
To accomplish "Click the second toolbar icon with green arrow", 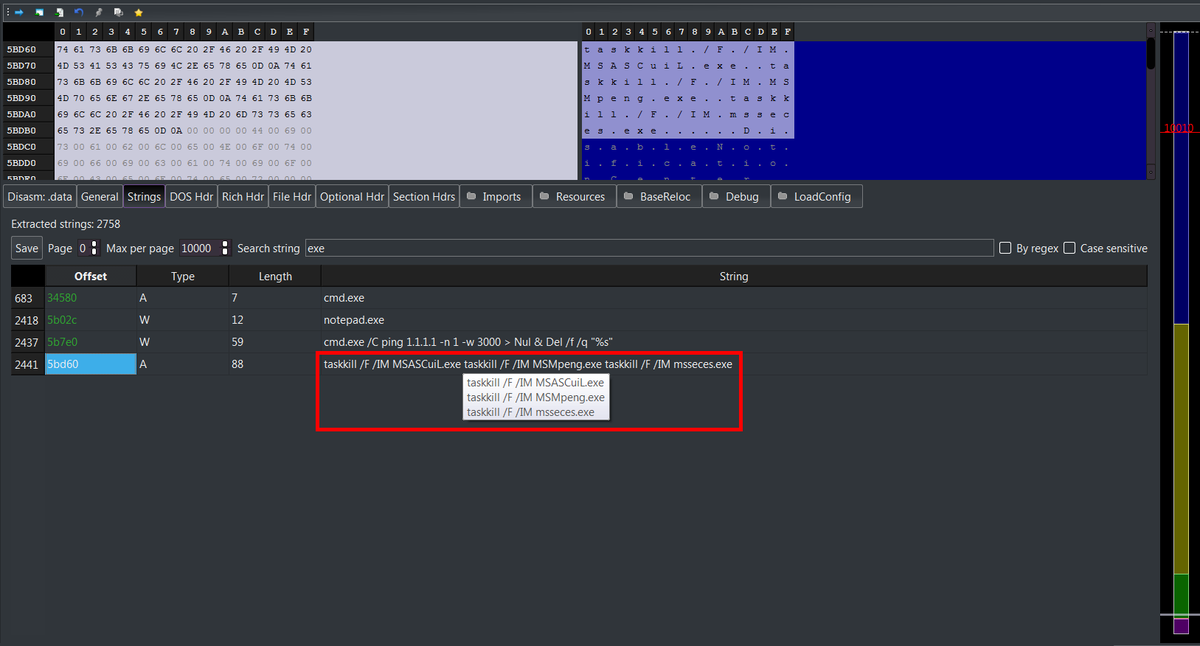I will tap(39, 12).
